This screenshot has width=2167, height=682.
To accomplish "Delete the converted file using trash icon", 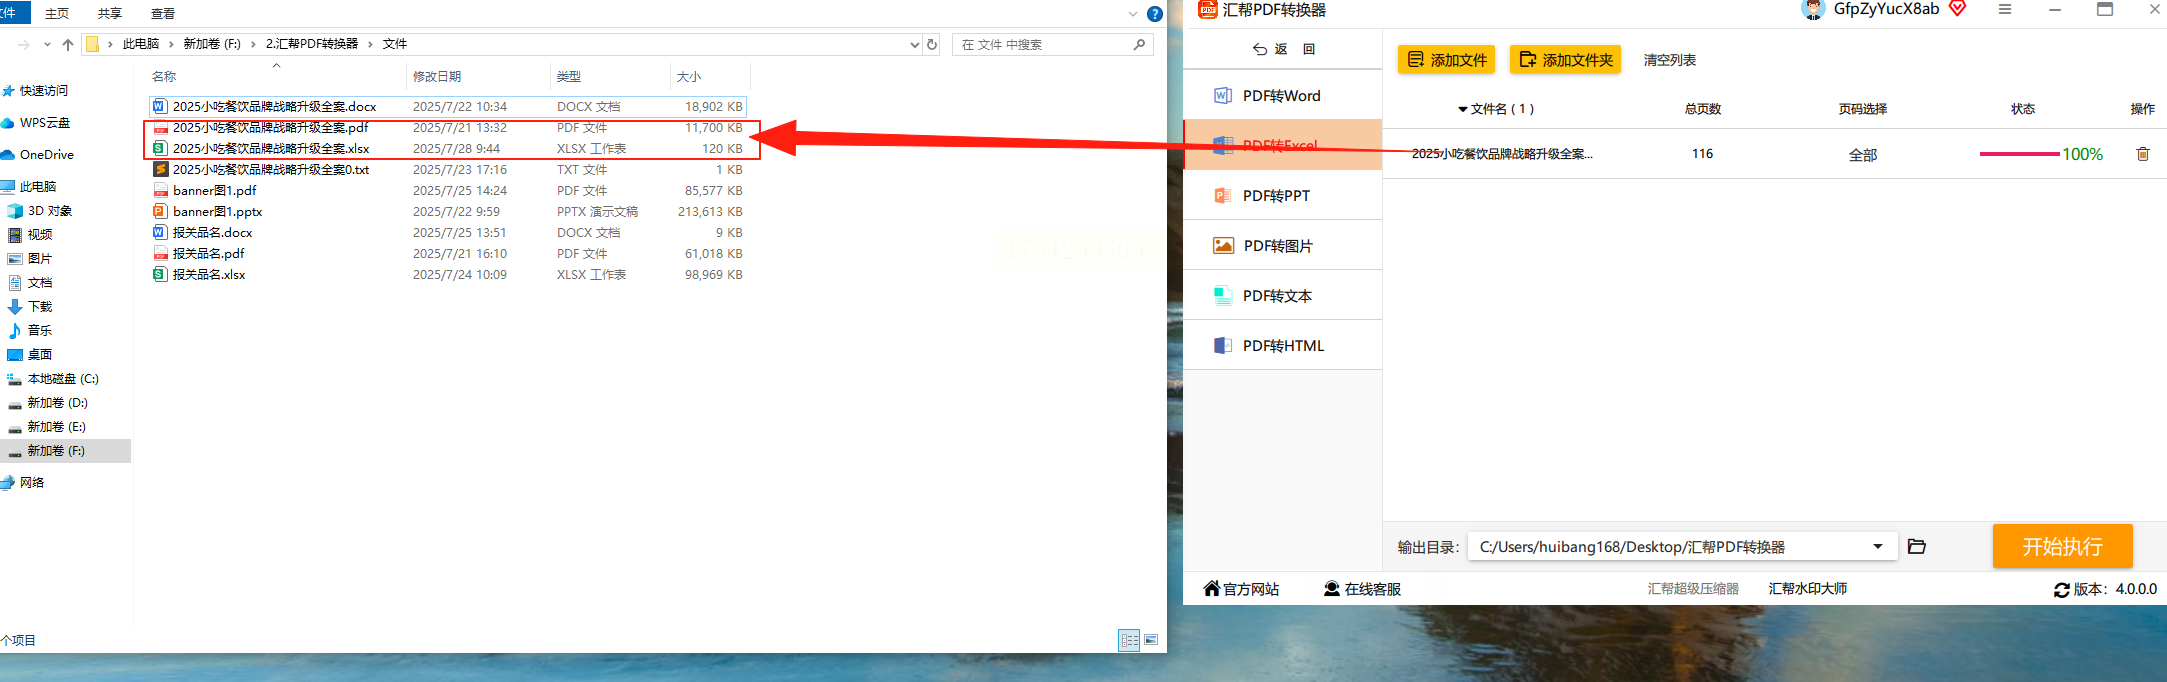I will point(2143,154).
